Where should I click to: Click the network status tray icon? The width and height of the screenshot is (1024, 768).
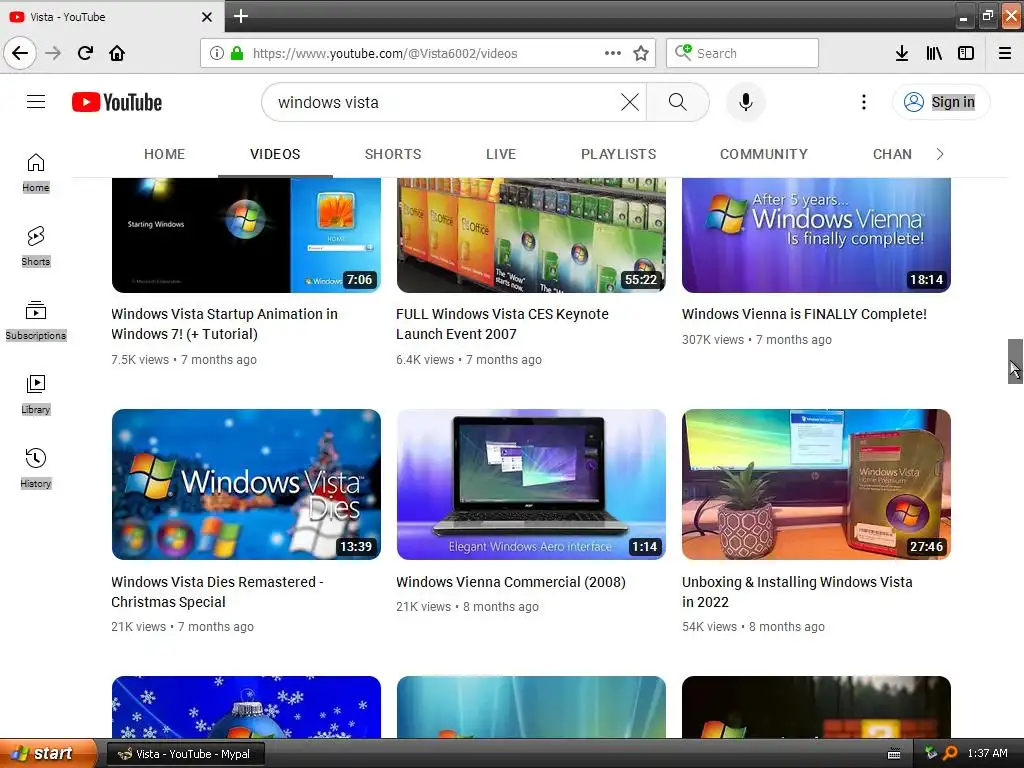coord(931,753)
